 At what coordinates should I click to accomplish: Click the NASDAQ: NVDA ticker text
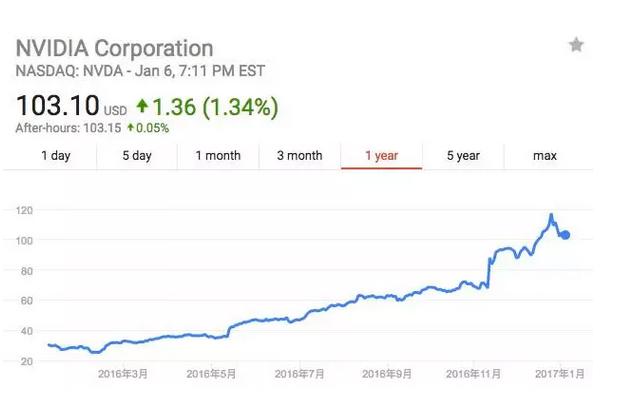(x=69, y=71)
